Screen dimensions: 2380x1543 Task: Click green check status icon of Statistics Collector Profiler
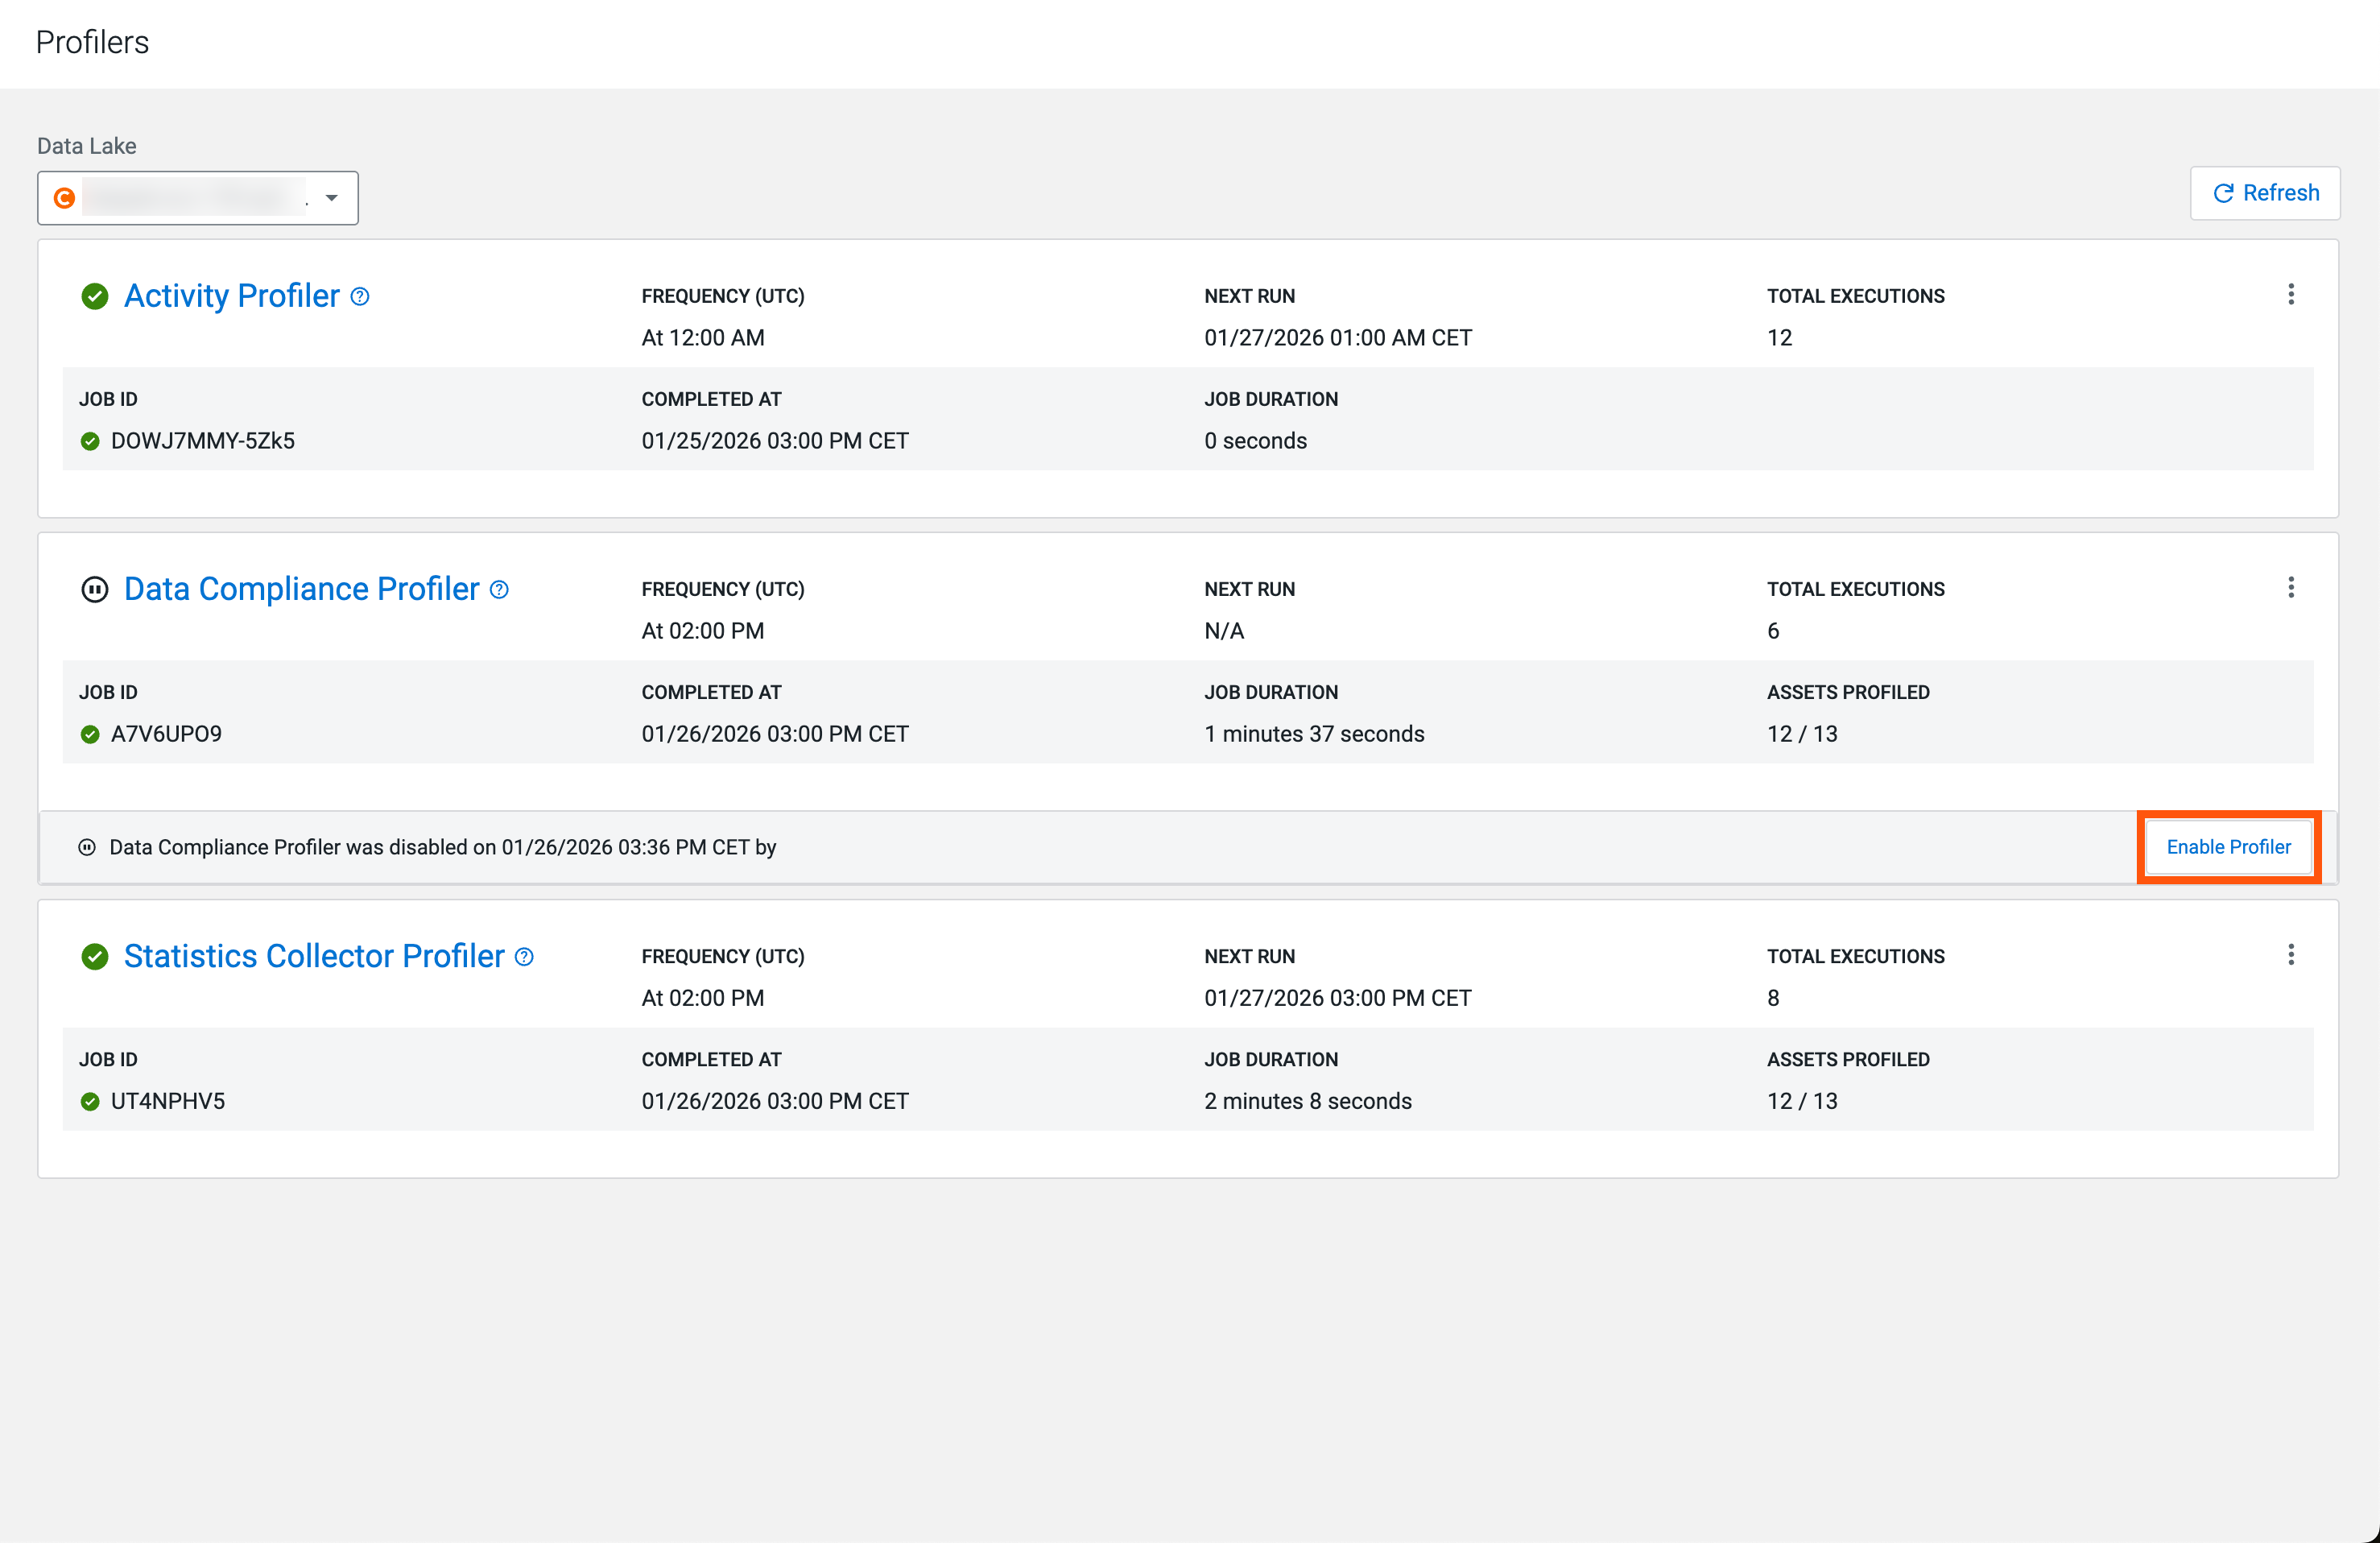(95, 957)
